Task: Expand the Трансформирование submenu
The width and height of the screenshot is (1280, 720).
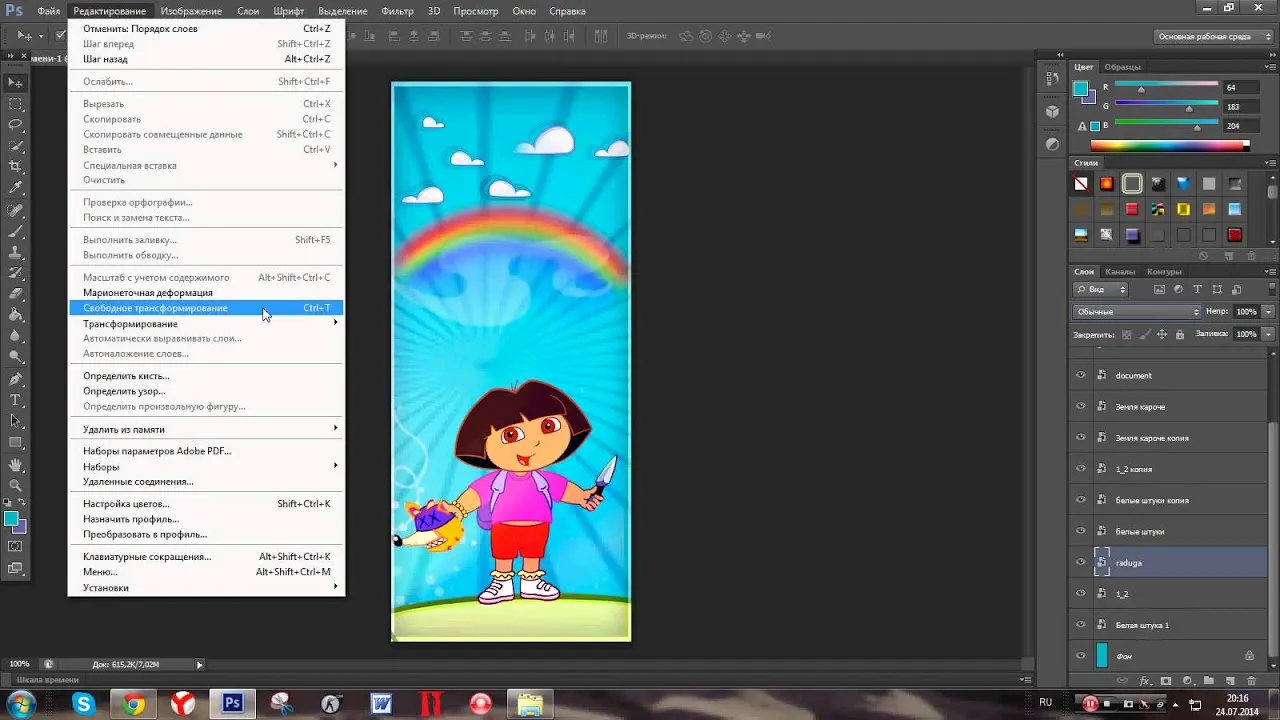Action: tap(206, 323)
